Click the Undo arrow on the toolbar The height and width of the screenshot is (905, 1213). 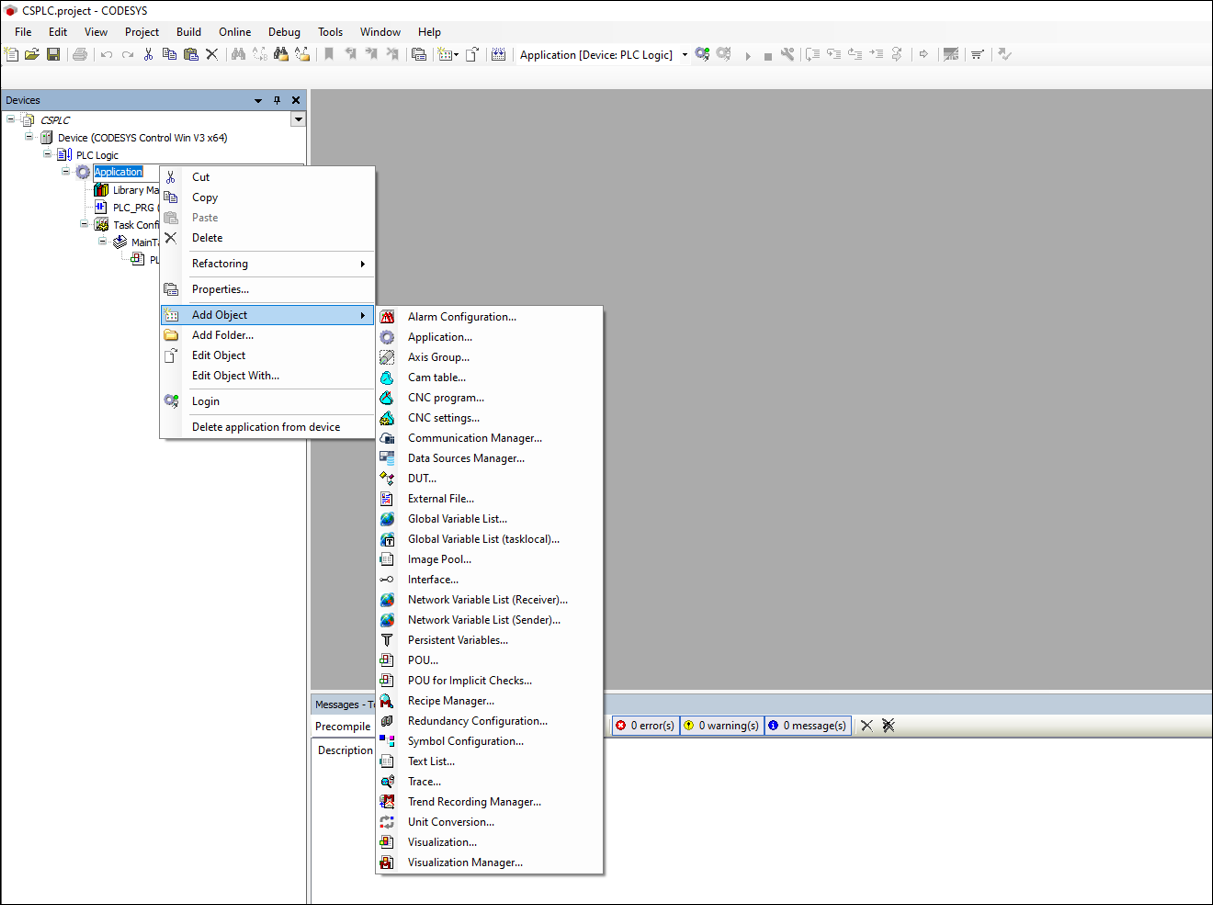click(x=106, y=54)
